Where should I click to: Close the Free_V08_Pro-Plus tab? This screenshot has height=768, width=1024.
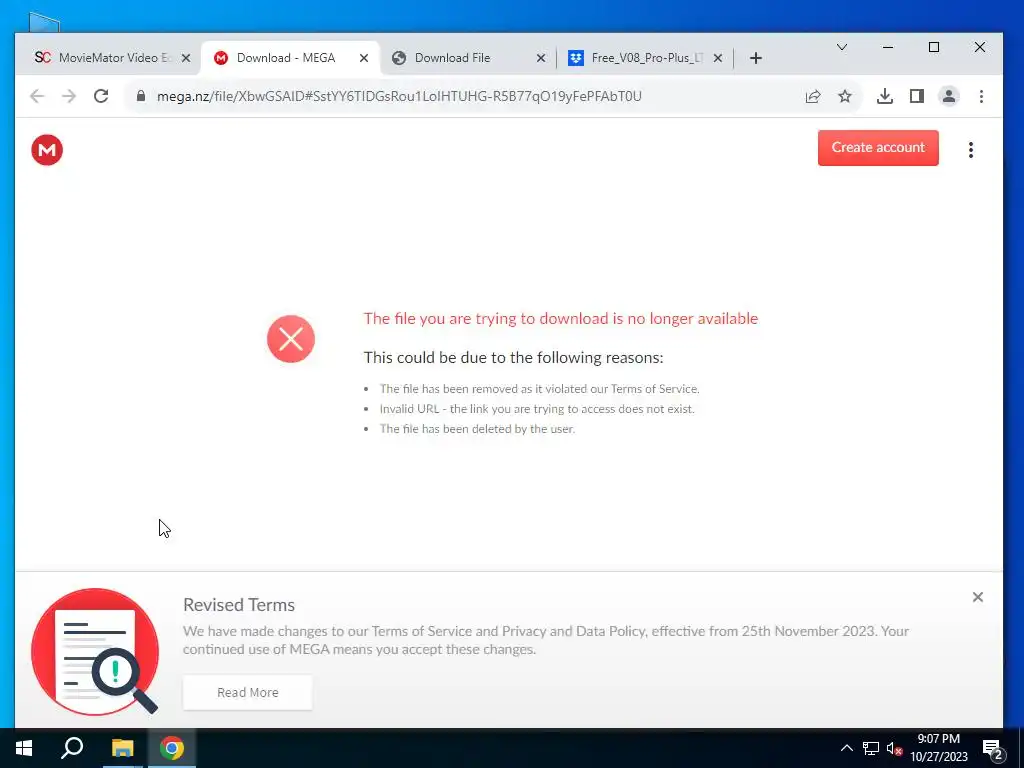point(718,58)
